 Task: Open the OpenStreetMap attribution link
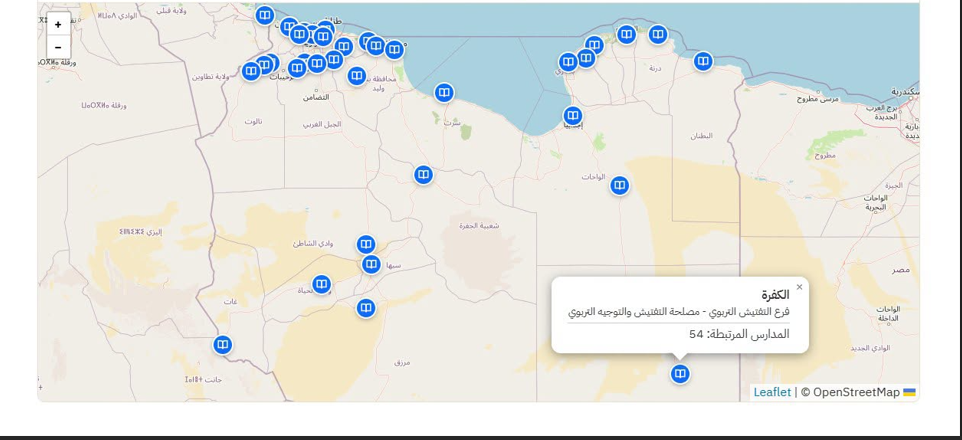(856, 392)
